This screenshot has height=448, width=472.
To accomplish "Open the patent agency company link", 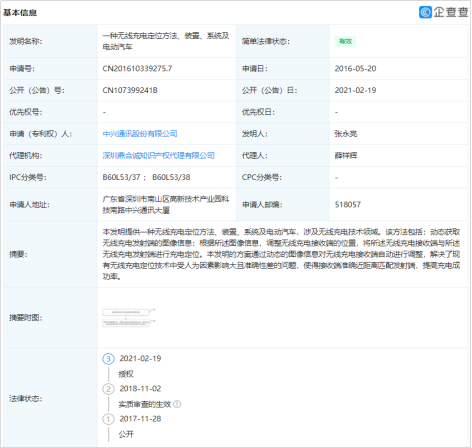I will tap(158, 156).
